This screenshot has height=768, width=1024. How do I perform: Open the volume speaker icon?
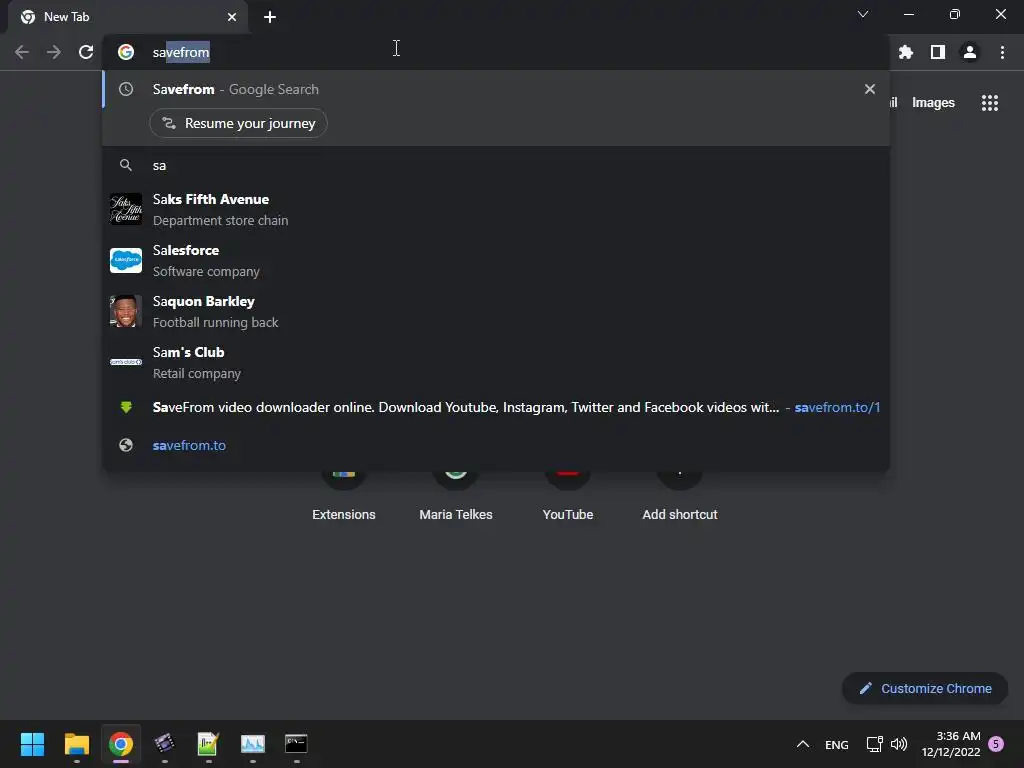coord(899,744)
